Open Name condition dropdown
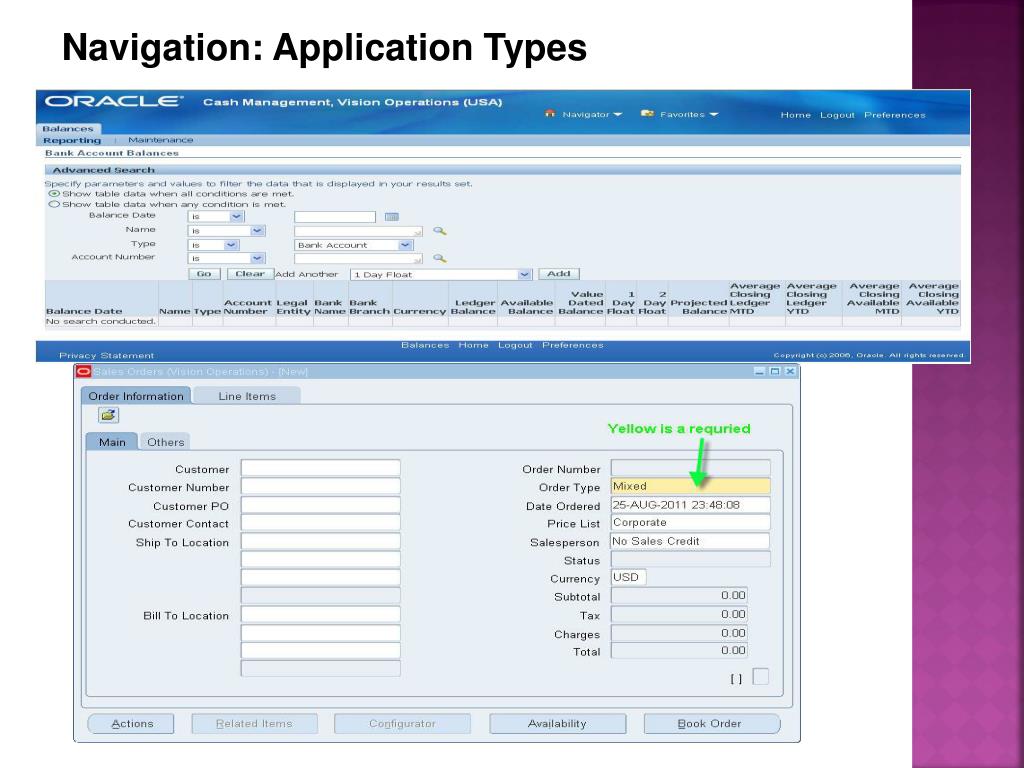 pyautogui.click(x=226, y=231)
